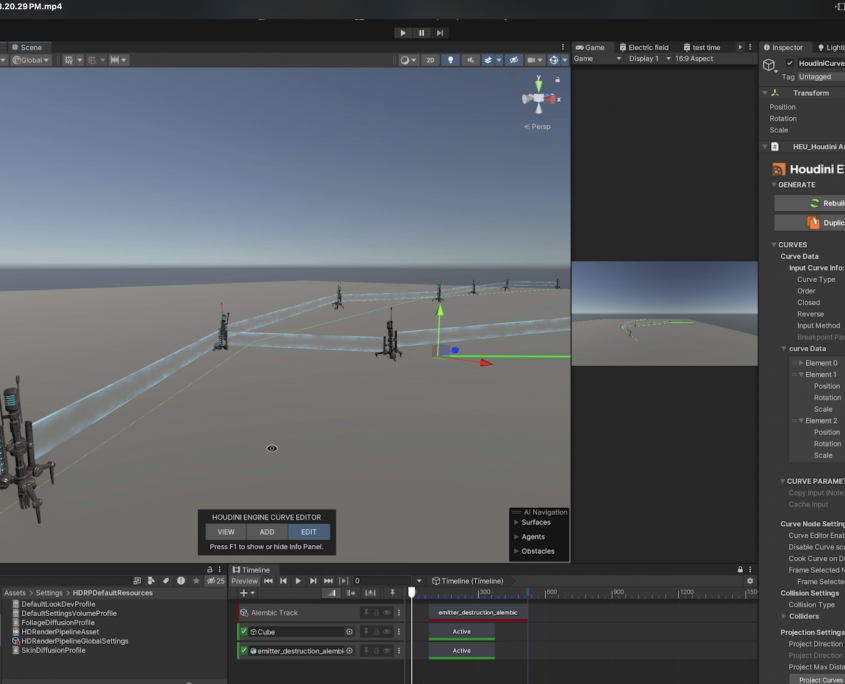The width and height of the screenshot is (845, 684).
Task: Toggle the emitter_destruction_alembic track checkbox
Action: point(244,651)
